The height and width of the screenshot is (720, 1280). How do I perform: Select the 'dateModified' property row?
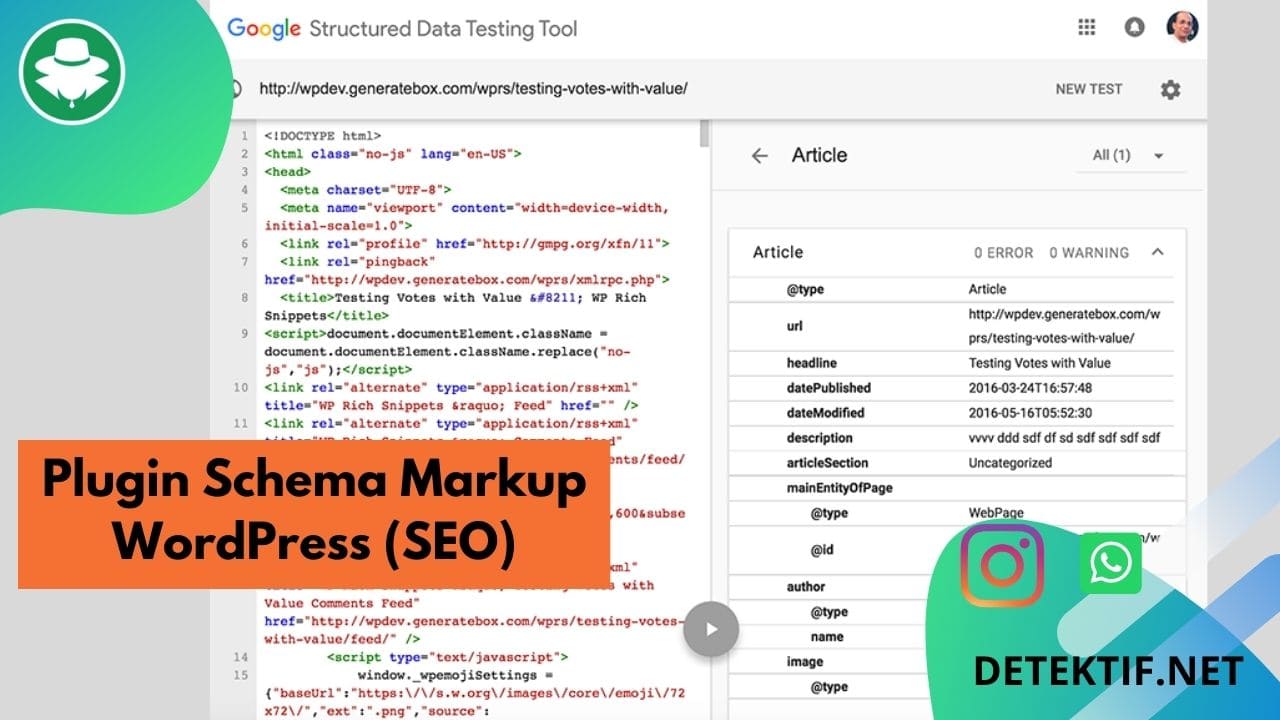(950, 413)
